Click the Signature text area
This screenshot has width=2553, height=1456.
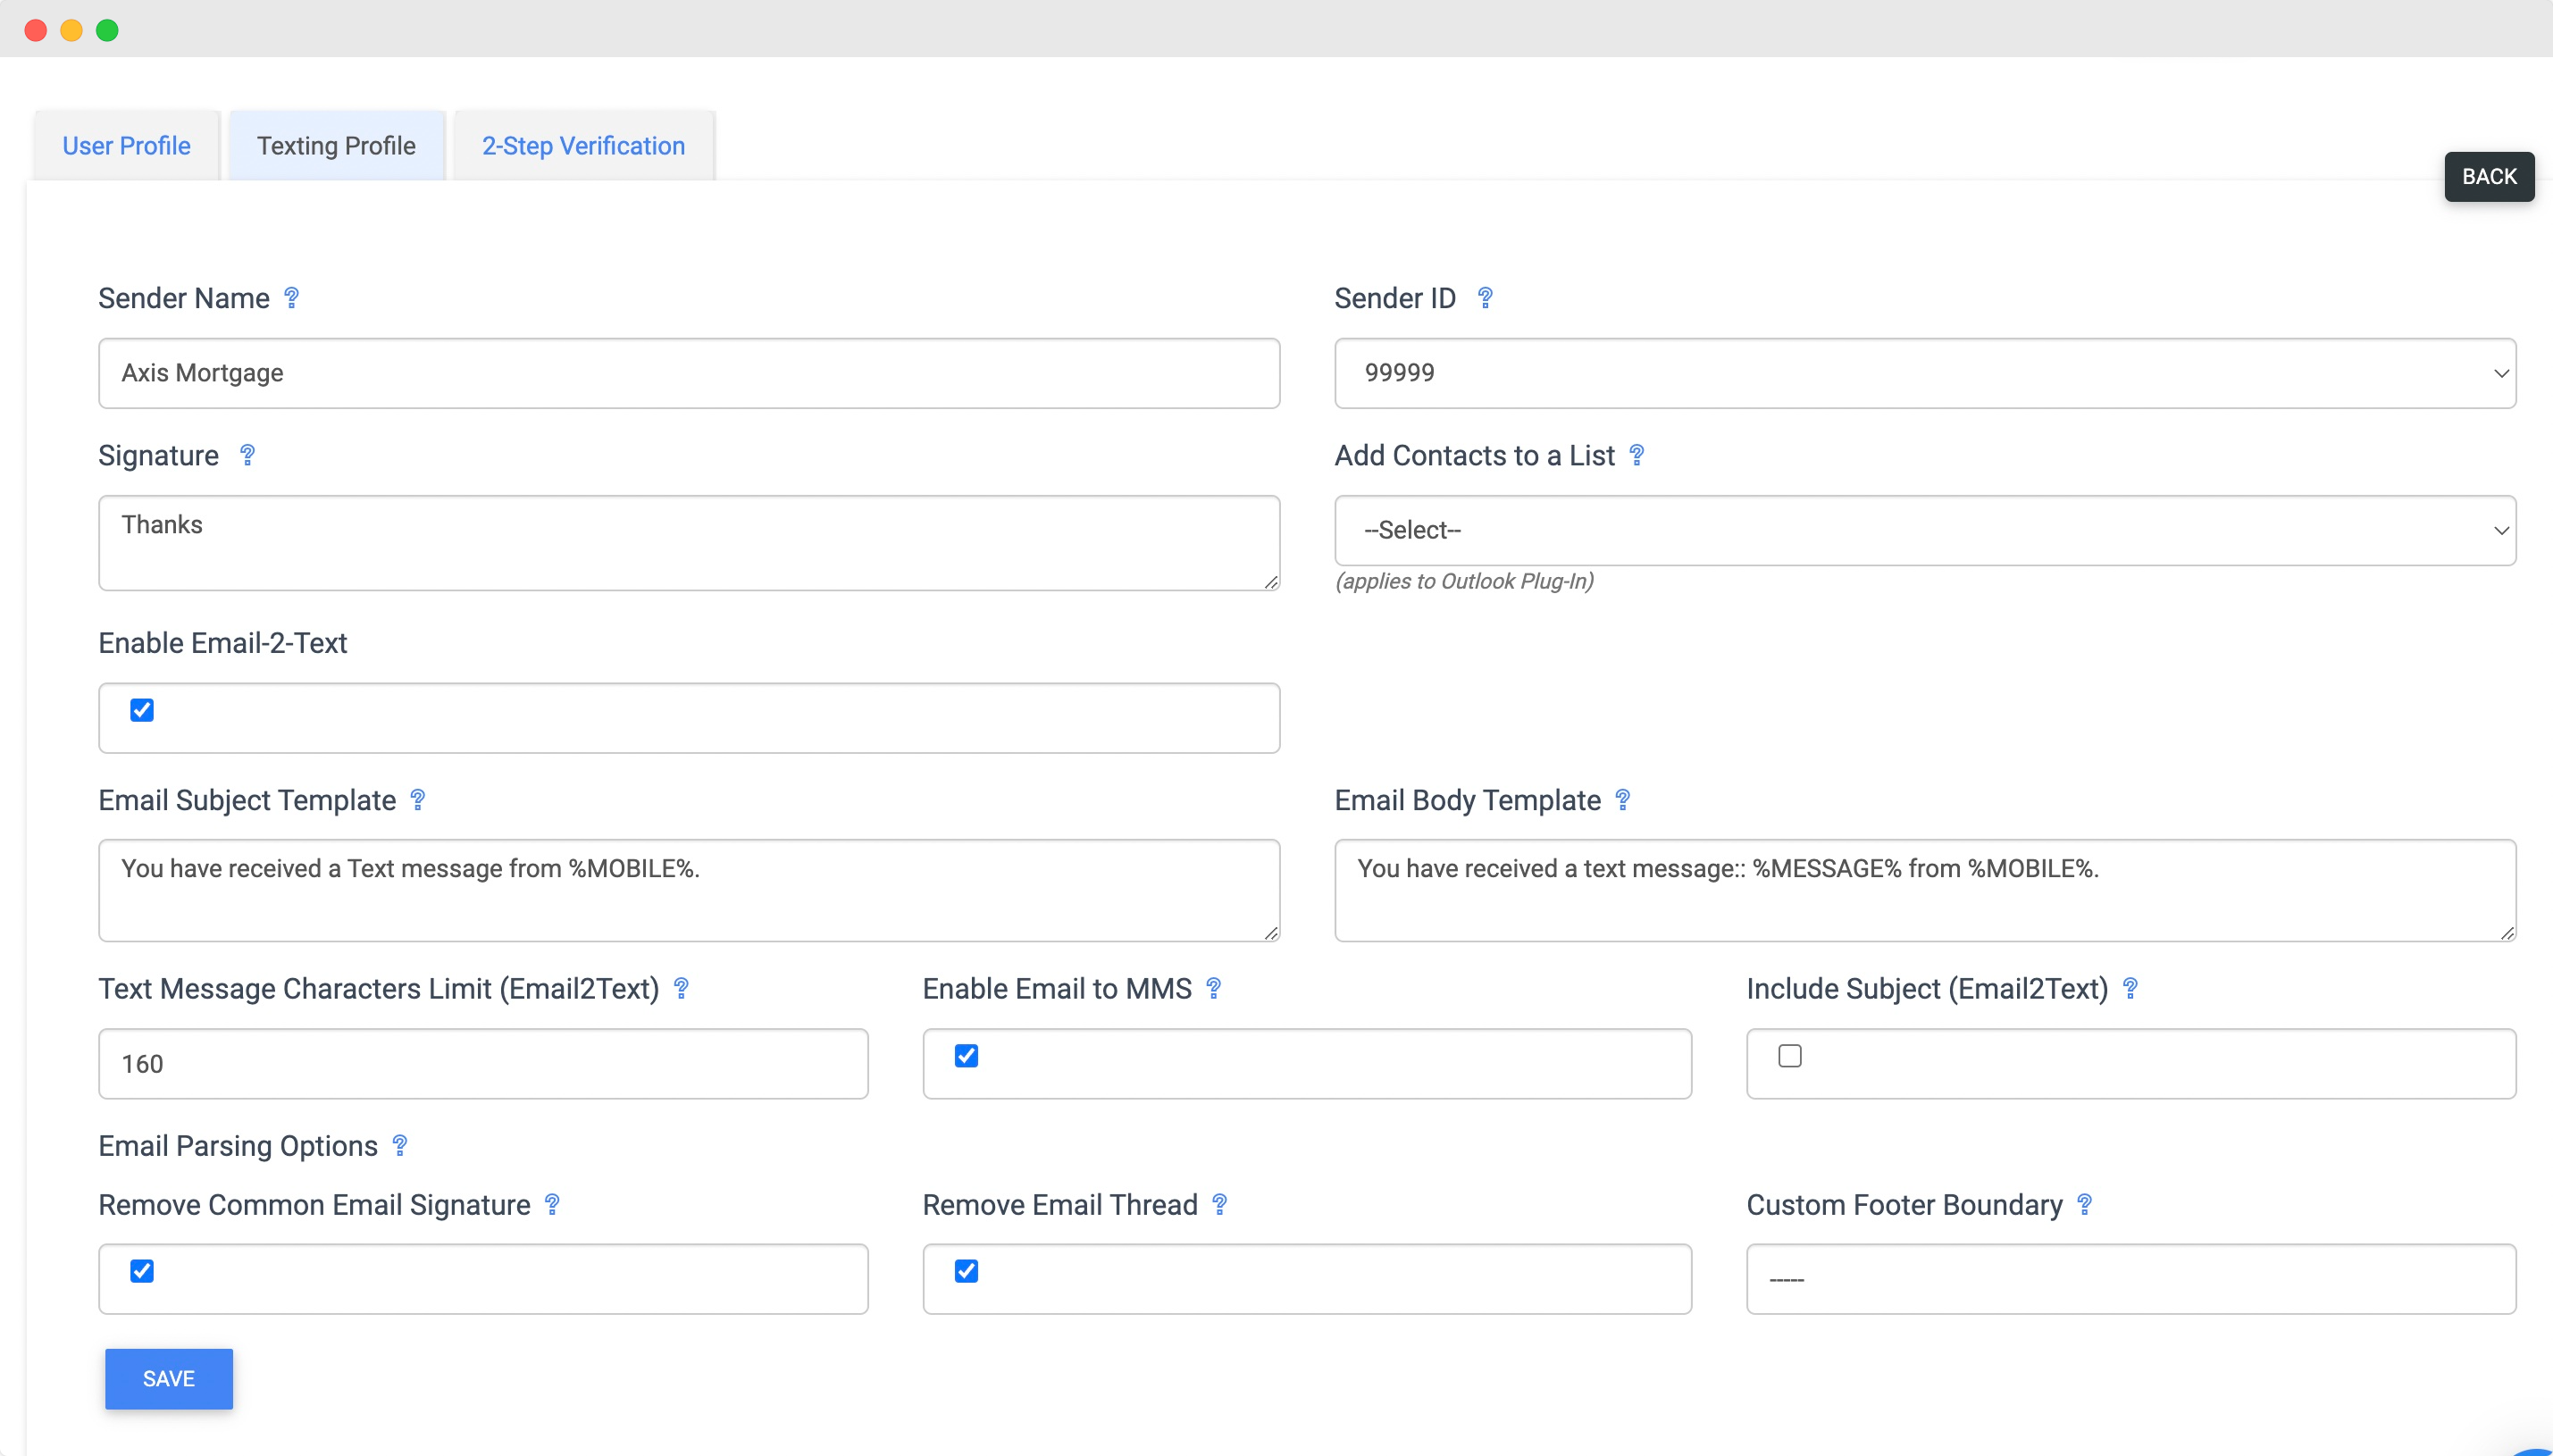(x=689, y=543)
